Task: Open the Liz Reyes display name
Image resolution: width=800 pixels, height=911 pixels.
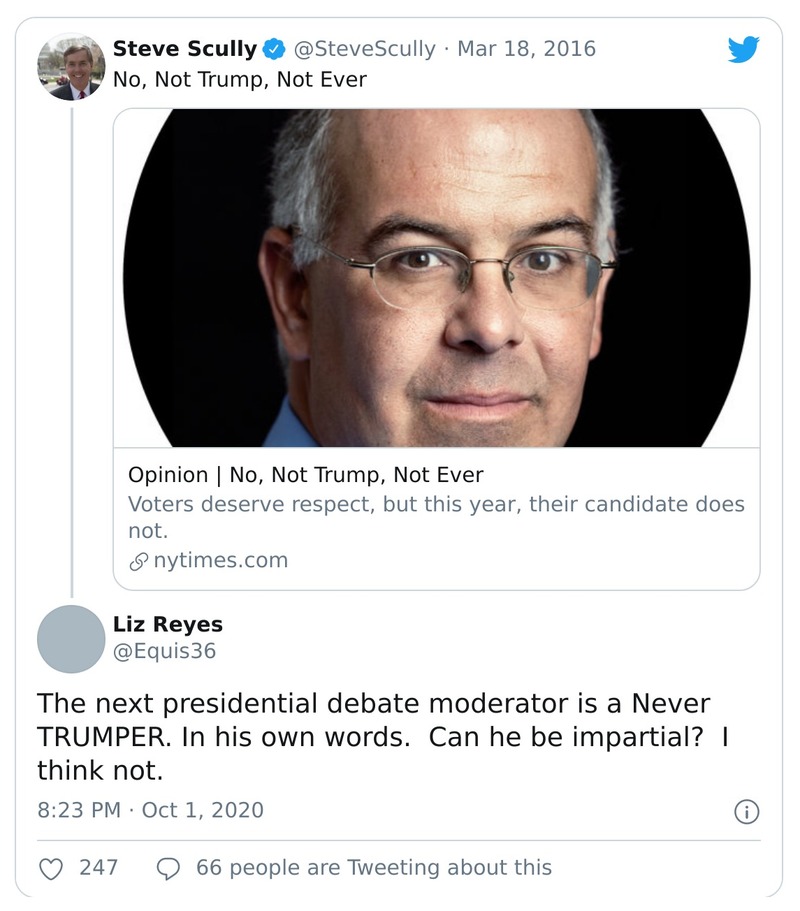Action: tap(168, 625)
